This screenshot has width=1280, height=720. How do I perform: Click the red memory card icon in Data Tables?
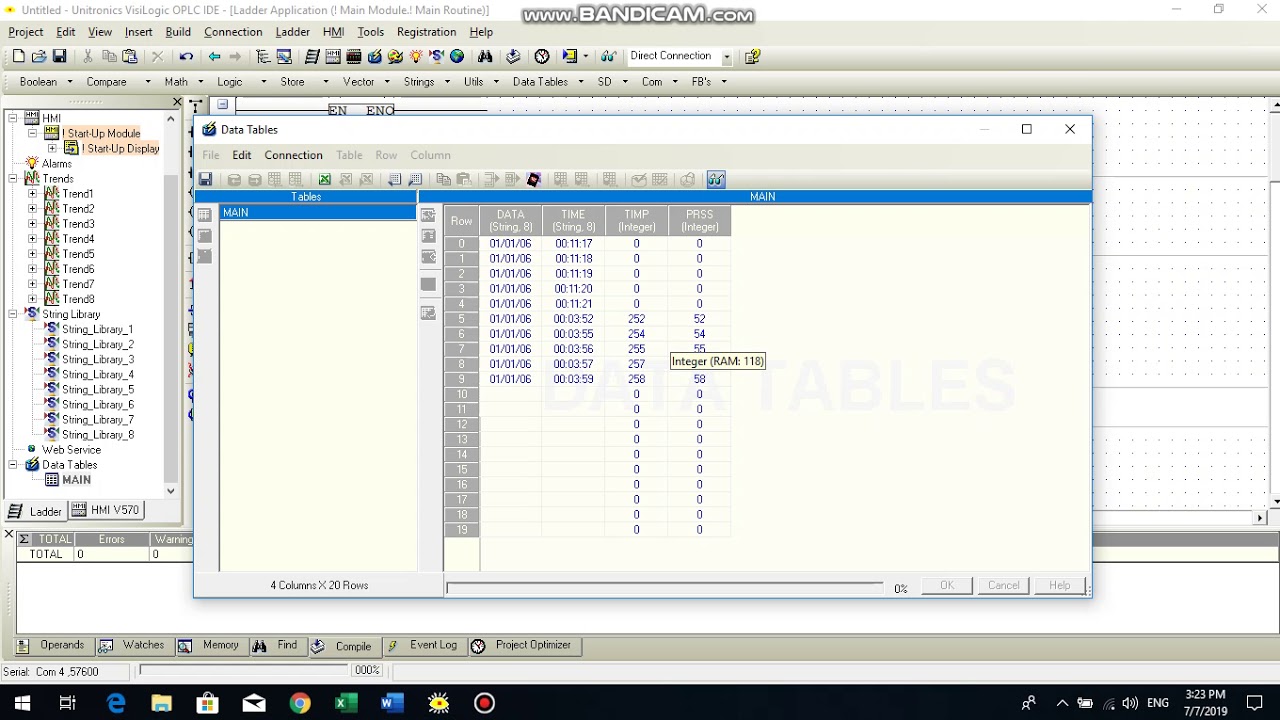click(534, 179)
